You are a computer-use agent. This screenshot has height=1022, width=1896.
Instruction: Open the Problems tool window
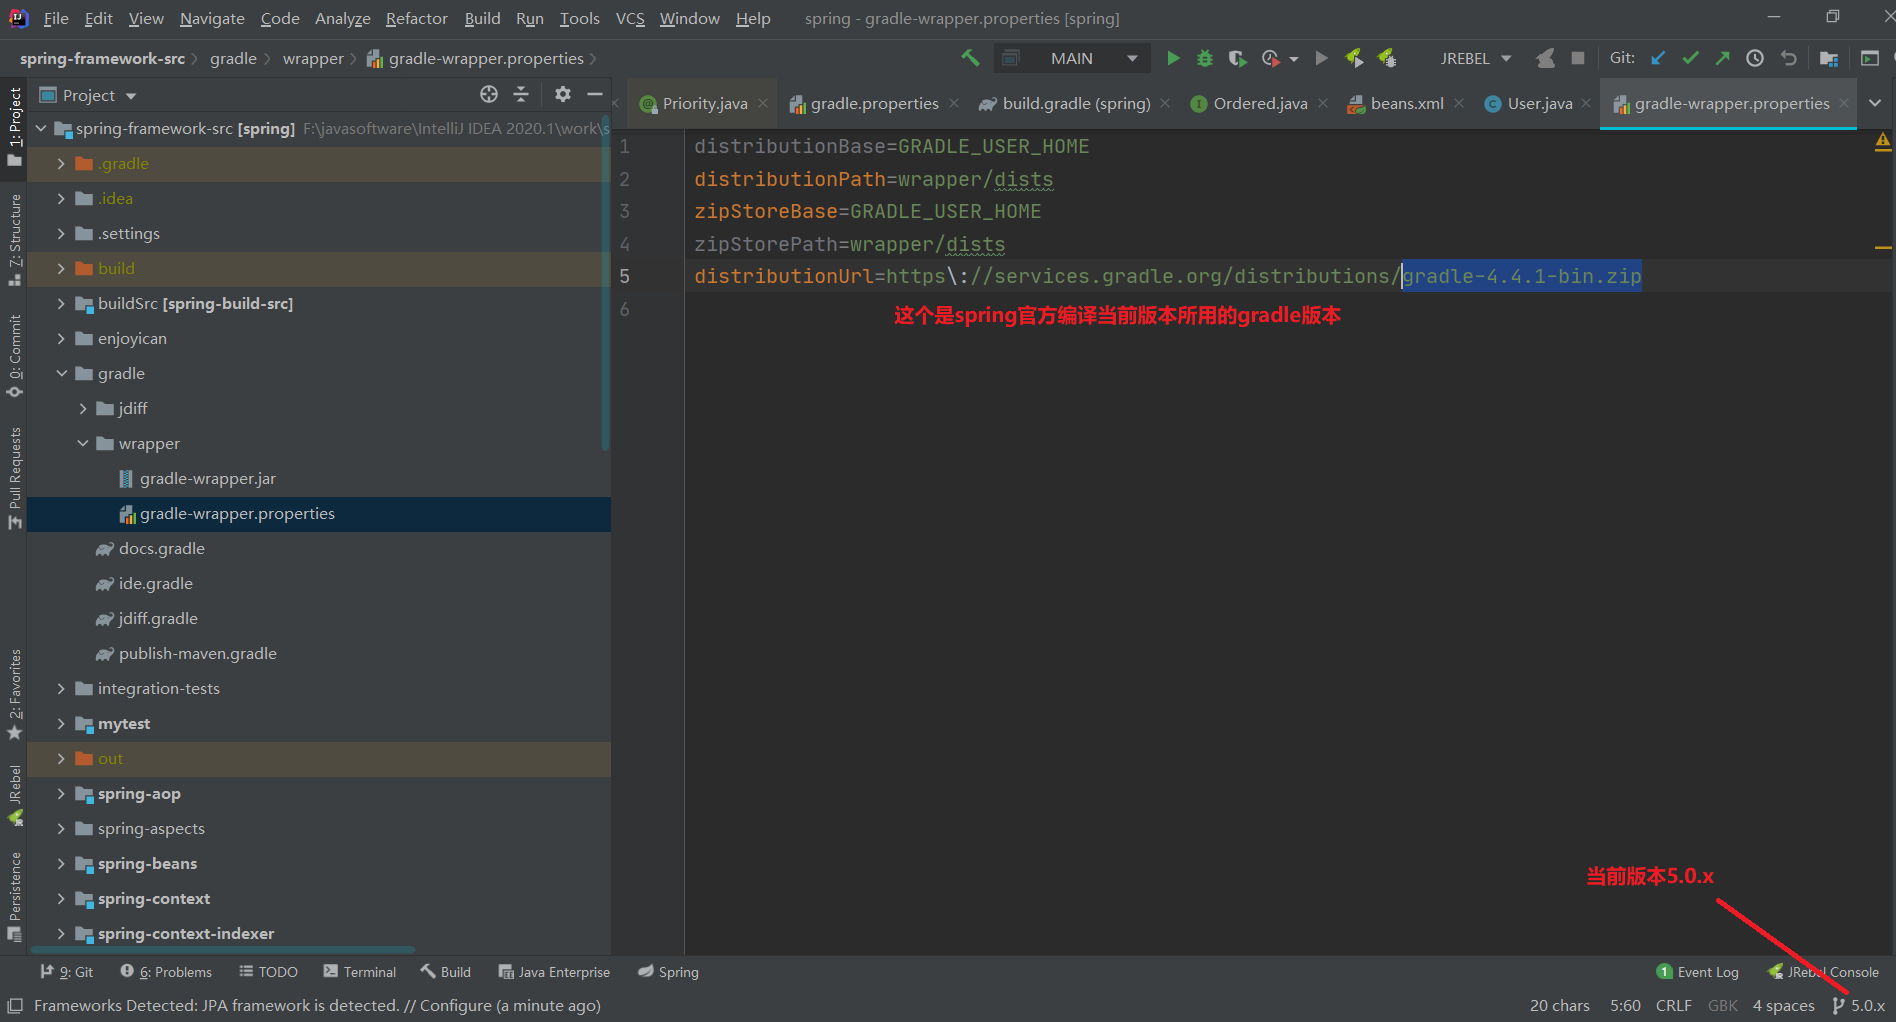click(x=166, y=971)
